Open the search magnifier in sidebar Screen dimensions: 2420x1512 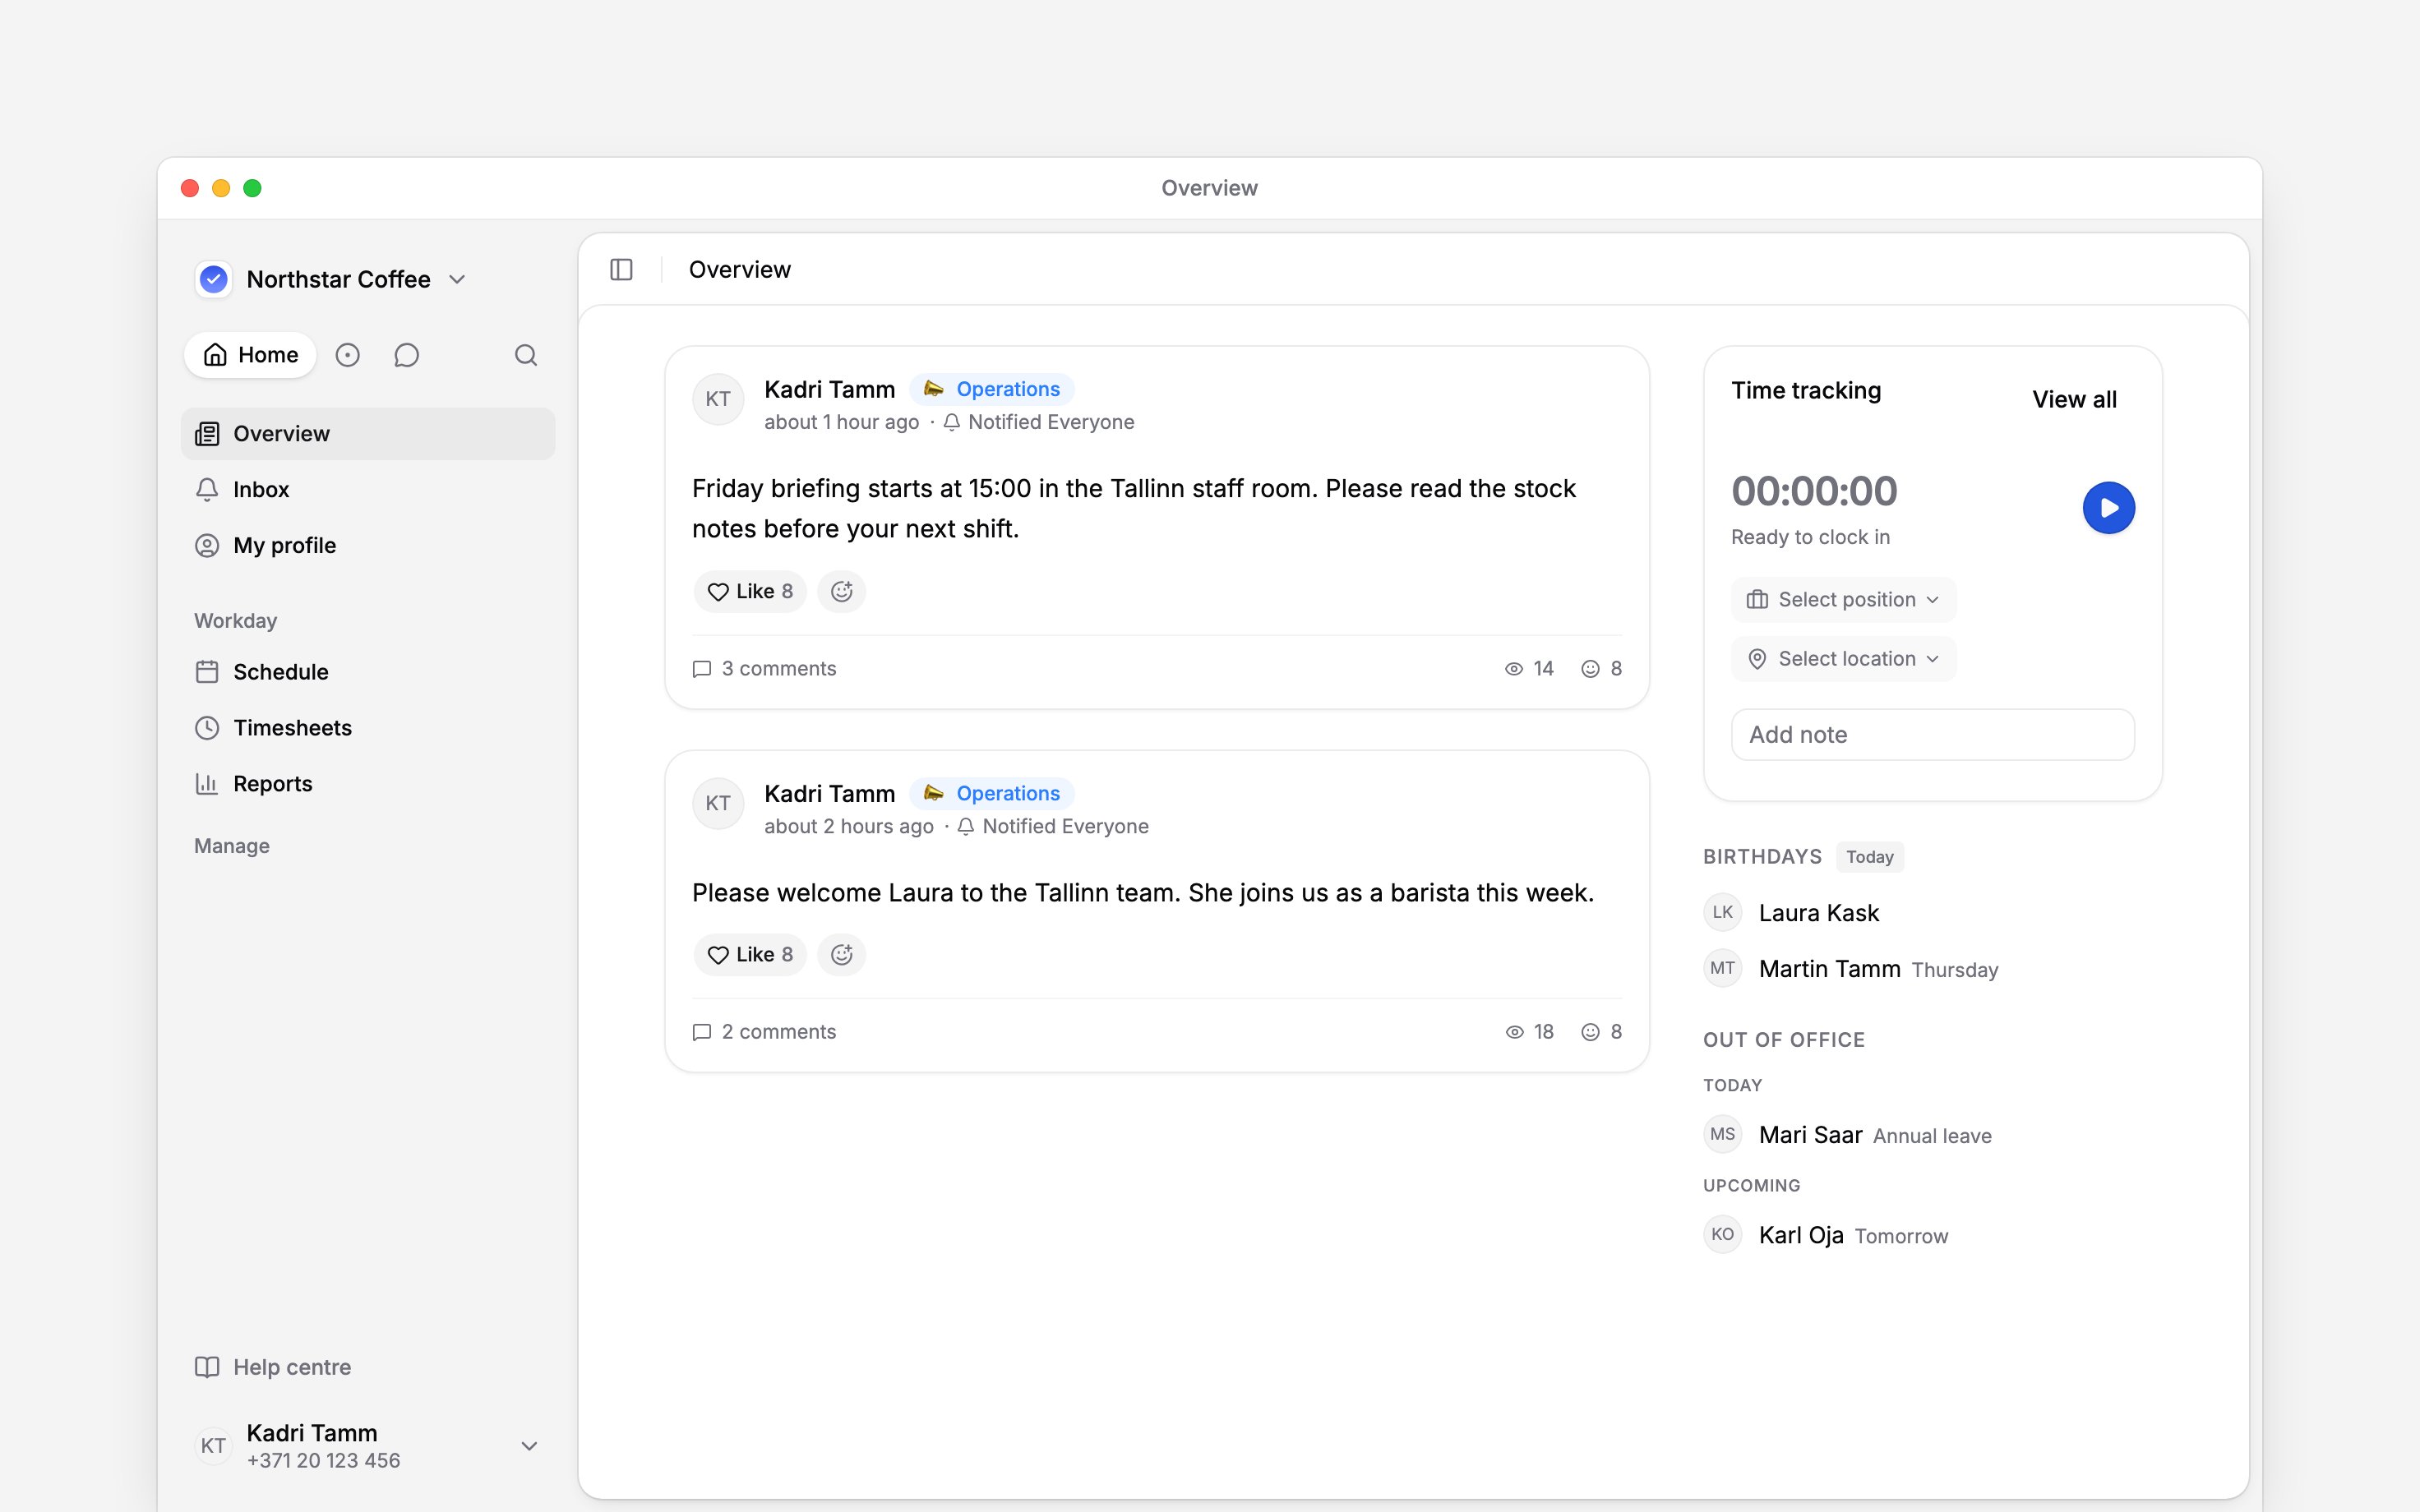click(526, 355)
